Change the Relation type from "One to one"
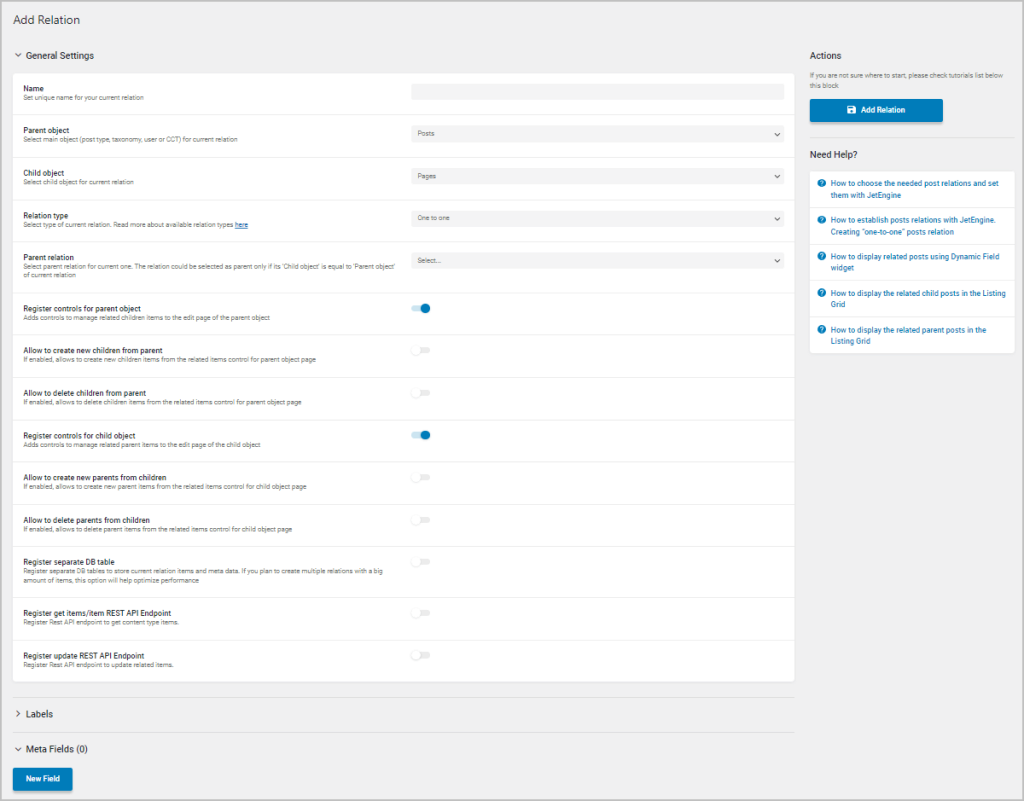Image resolution: width=1024 pixels, height=801 pixels. click(x=596, y=217)
